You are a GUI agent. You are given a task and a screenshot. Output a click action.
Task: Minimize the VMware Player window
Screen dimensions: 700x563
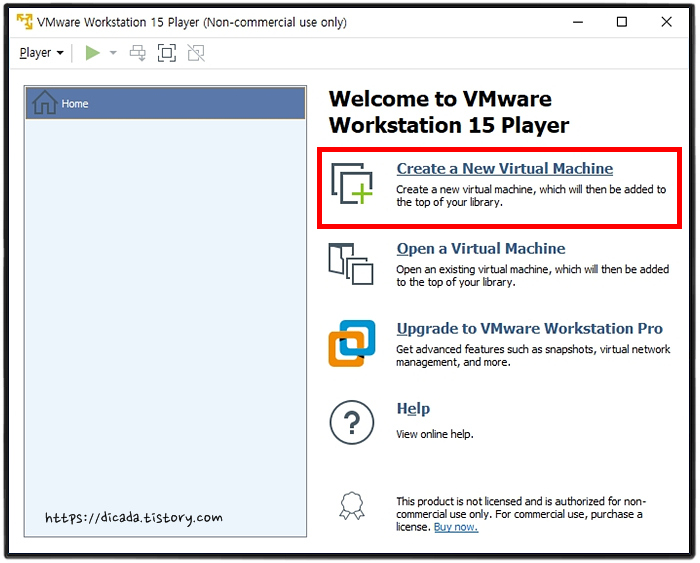click(578, 22)
